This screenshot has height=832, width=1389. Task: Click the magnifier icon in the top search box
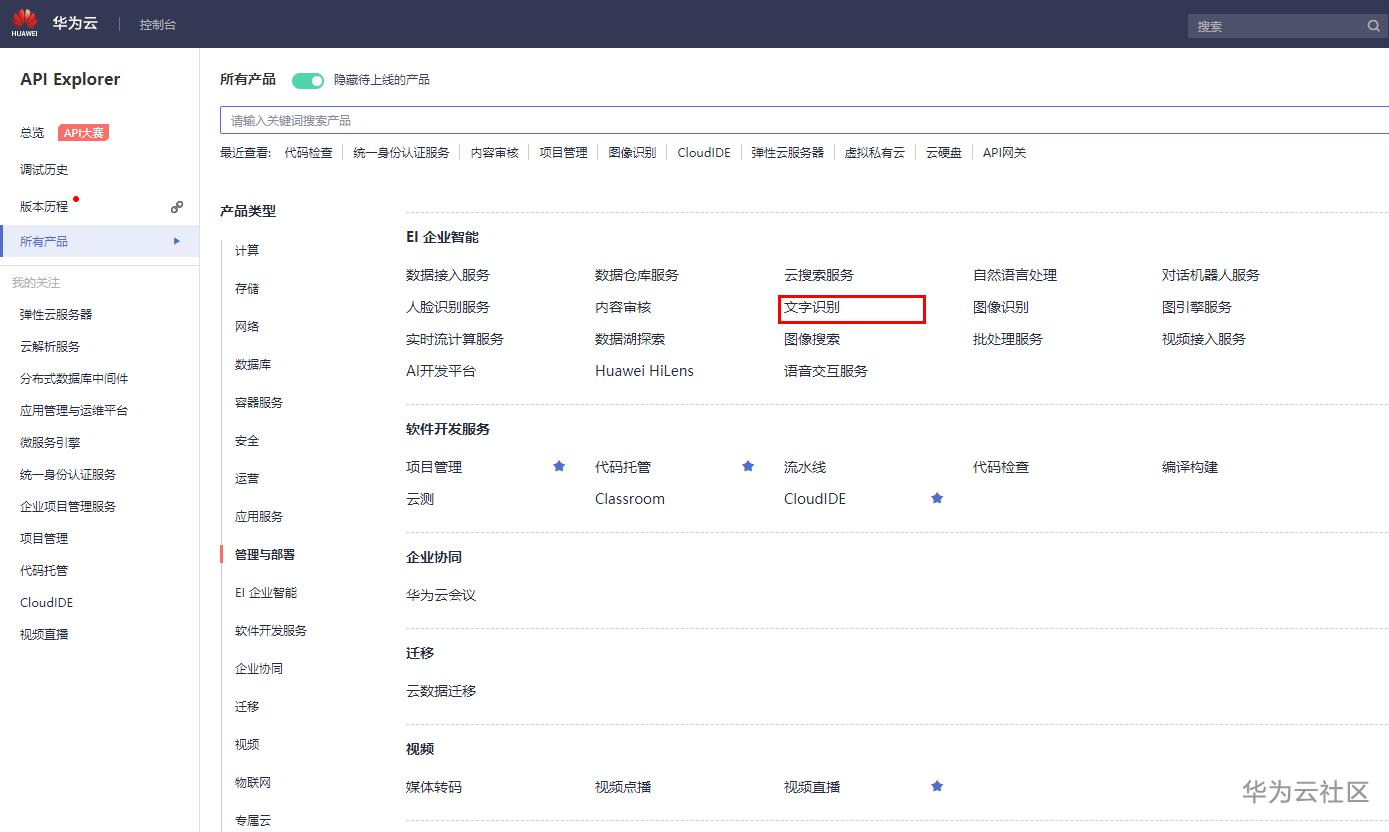coord(1374,26)
